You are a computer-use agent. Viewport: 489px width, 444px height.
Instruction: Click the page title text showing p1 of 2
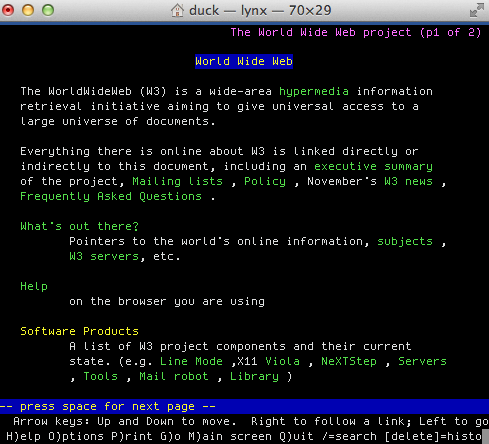(x=356, y=32)
